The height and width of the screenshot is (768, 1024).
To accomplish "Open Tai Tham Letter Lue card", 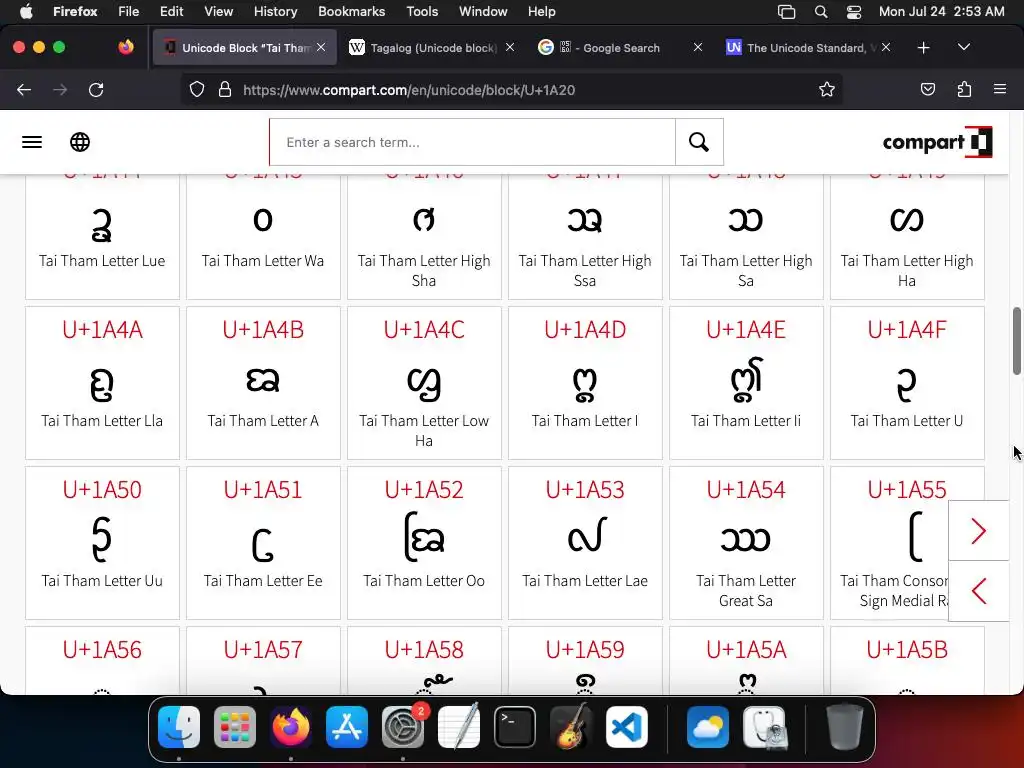I will [x=103, y=236].
